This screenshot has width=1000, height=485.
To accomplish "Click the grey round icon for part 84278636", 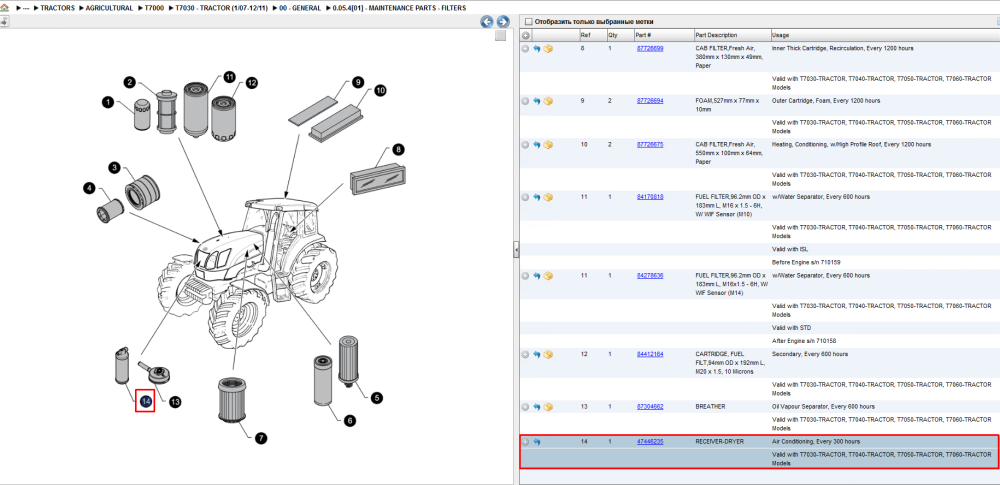I will [525, 276].
